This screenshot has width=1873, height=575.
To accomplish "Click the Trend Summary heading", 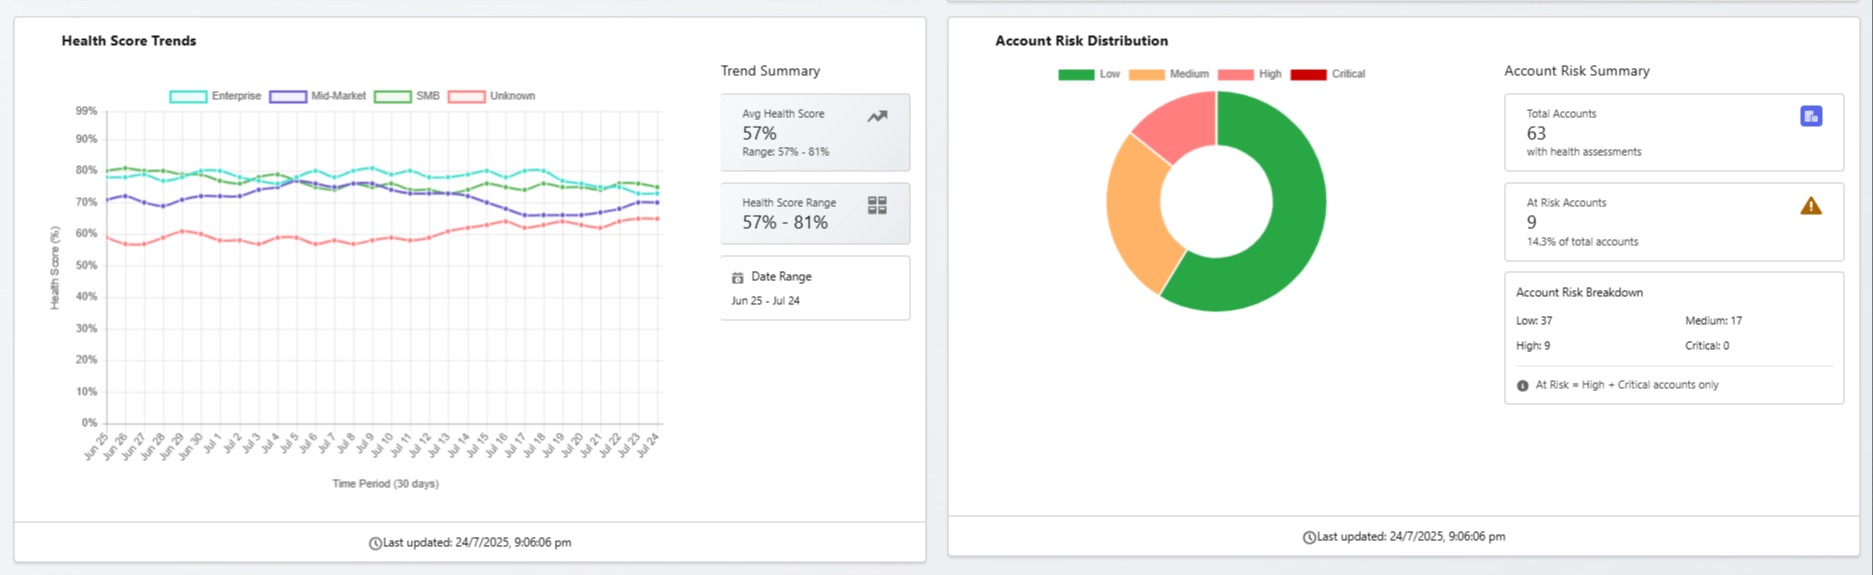I will pyautogui.click(x=770, y=71).
